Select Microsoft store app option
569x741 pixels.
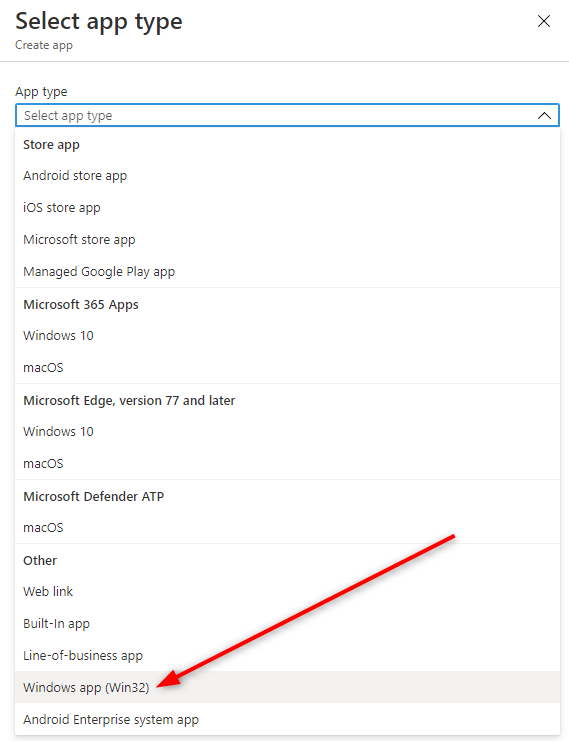287,240
